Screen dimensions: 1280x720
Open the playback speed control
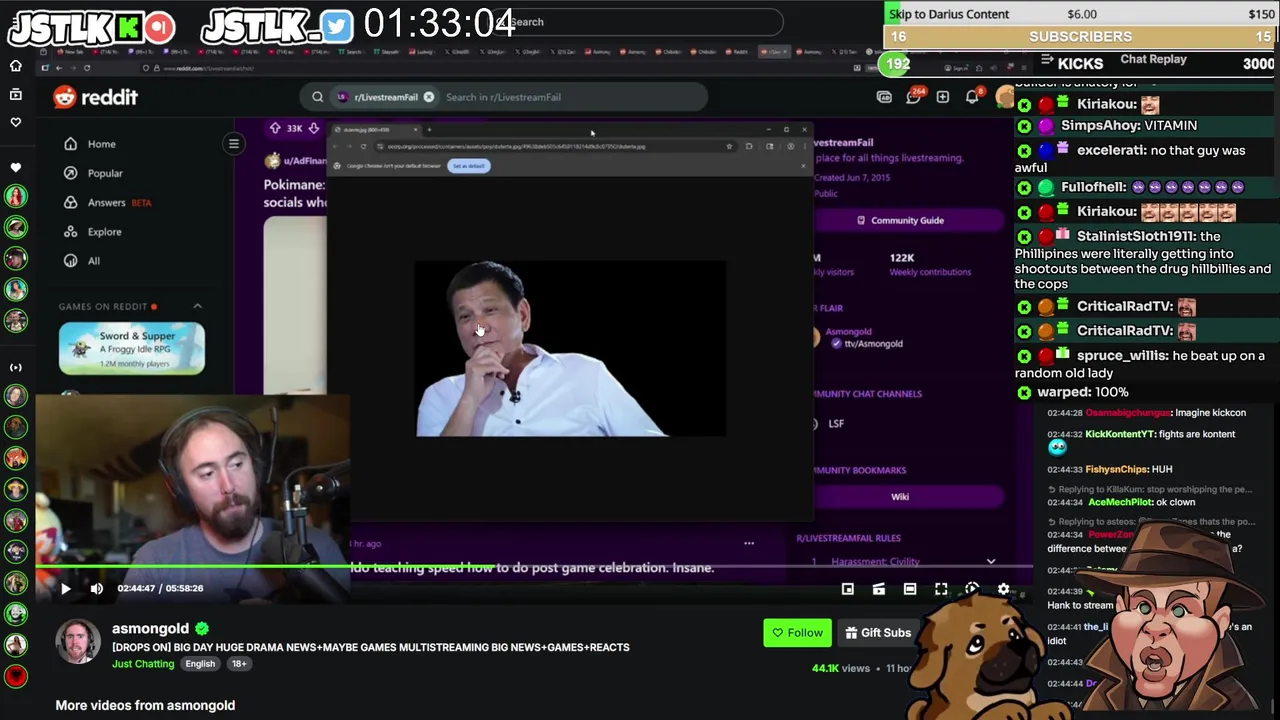[x=972, y=590]
